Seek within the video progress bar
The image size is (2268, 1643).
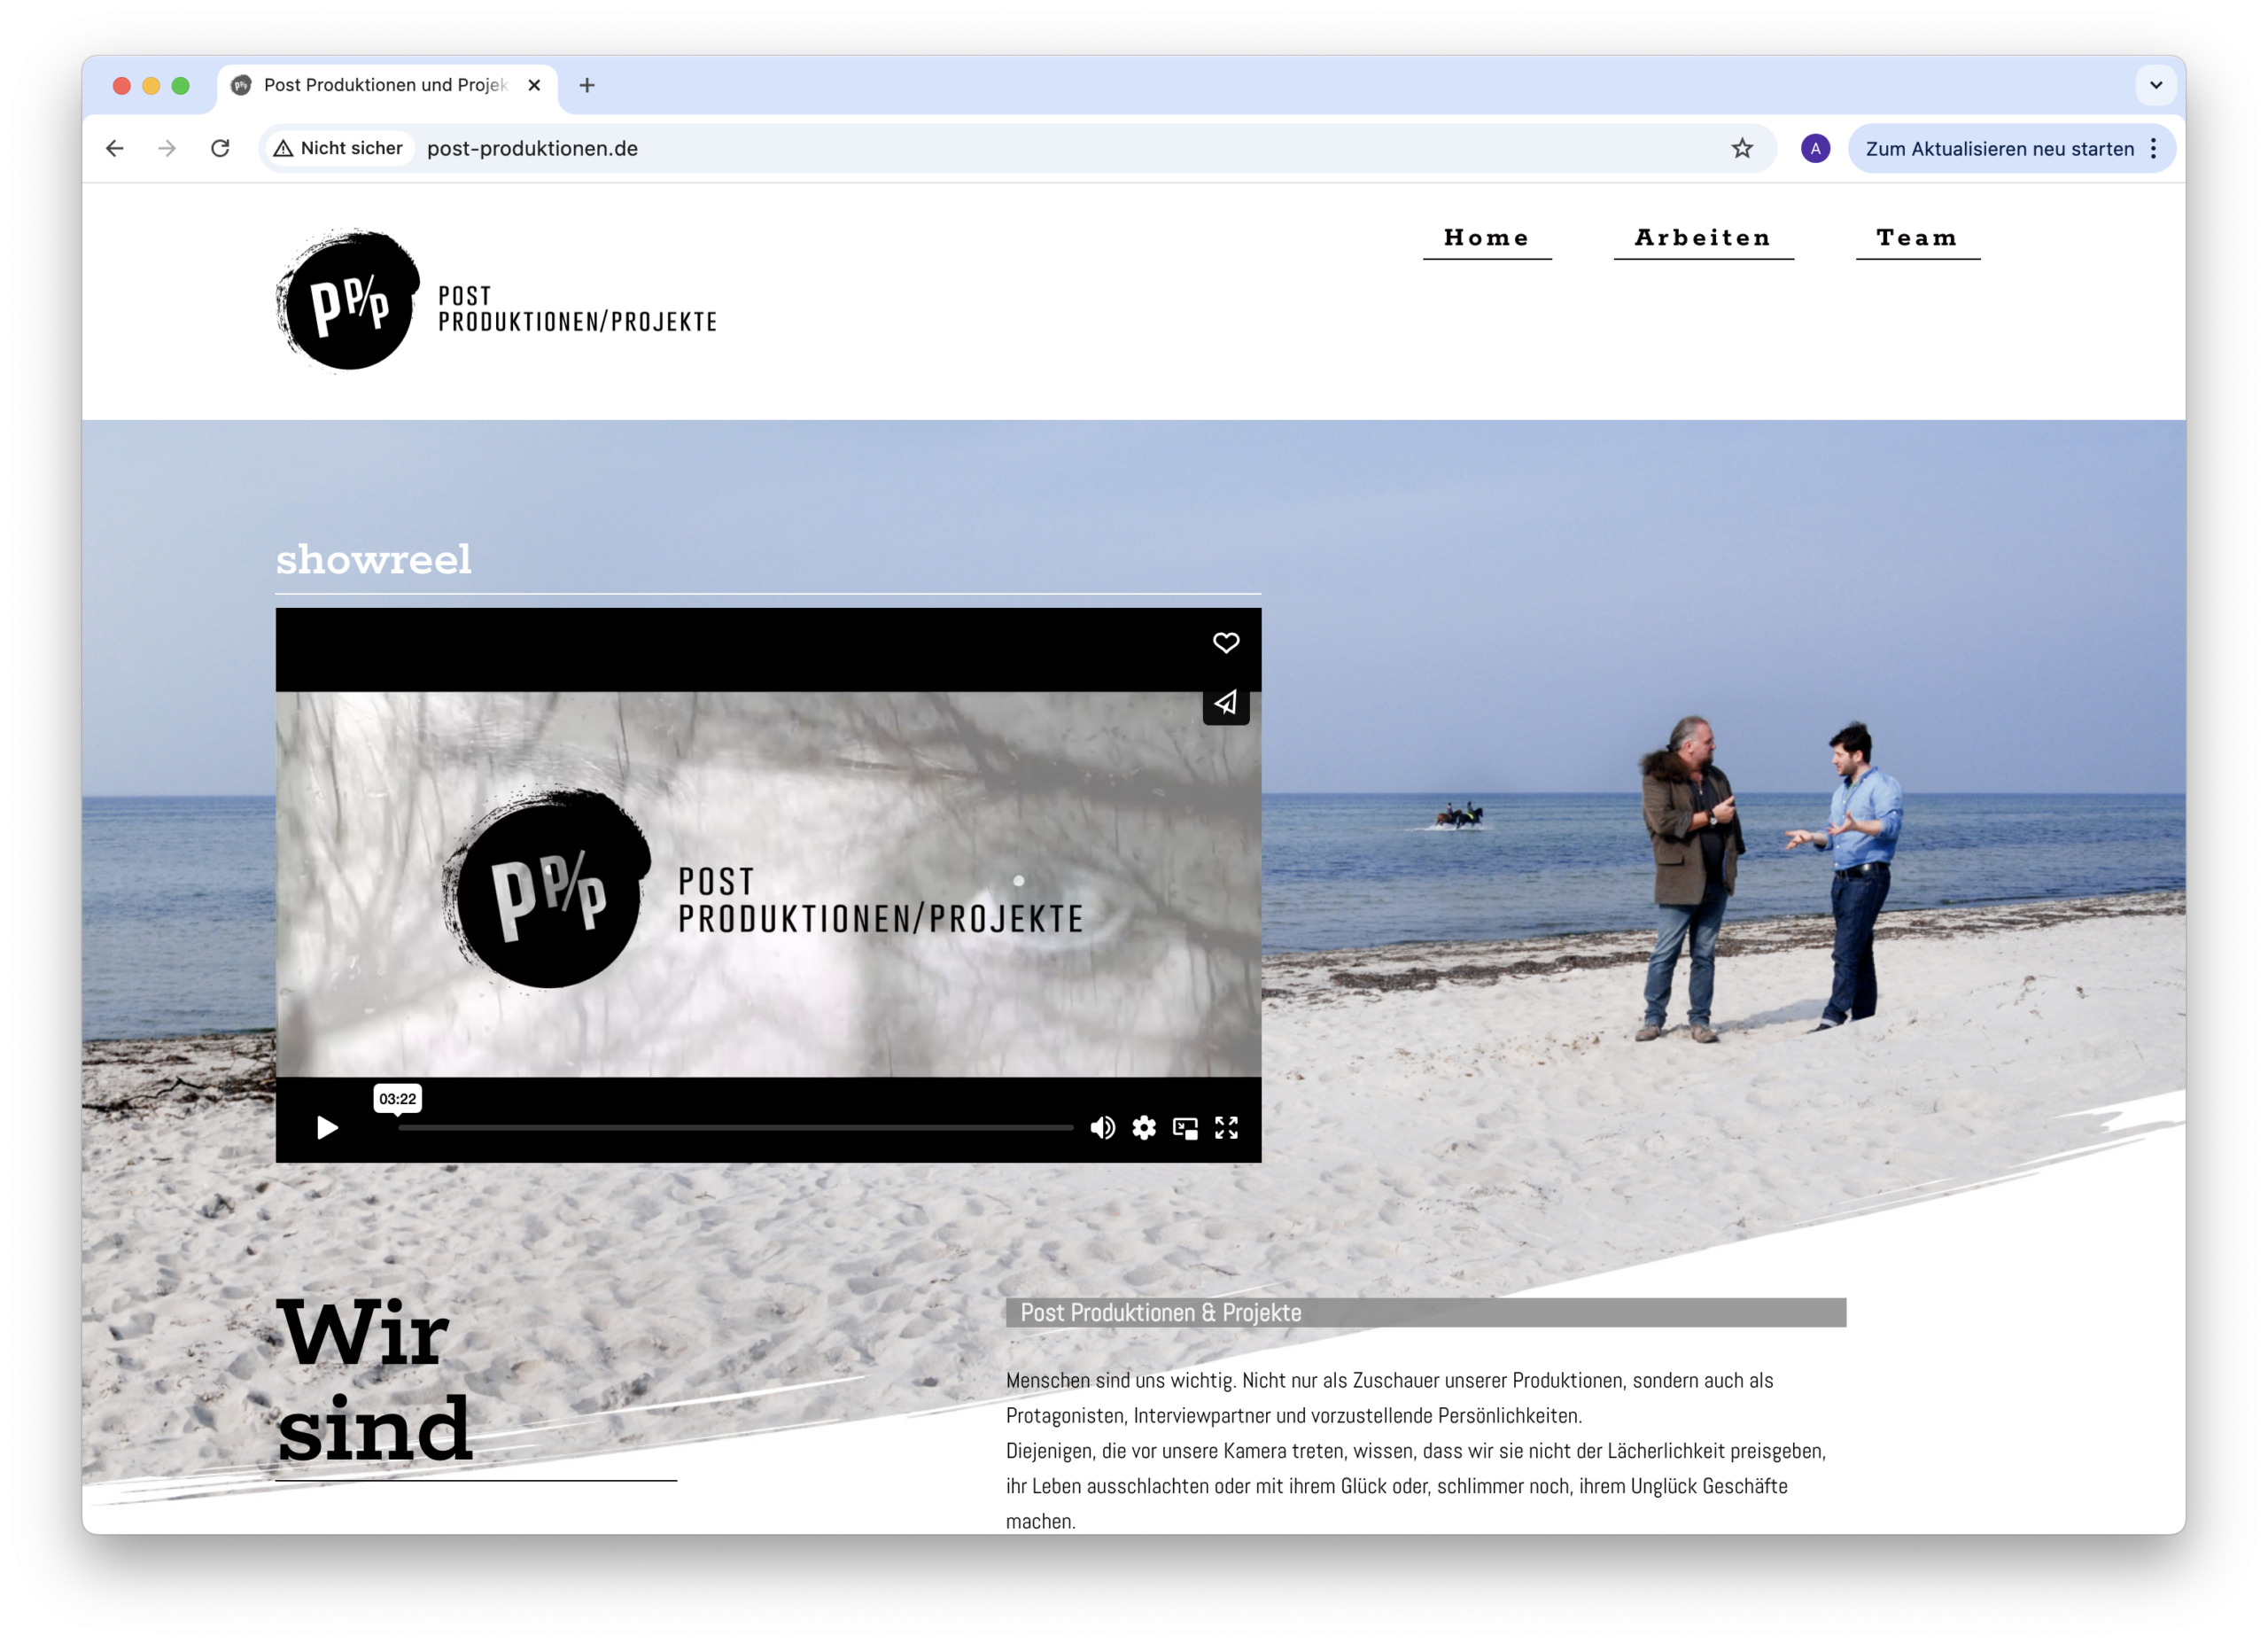[x=735, y=1128]
